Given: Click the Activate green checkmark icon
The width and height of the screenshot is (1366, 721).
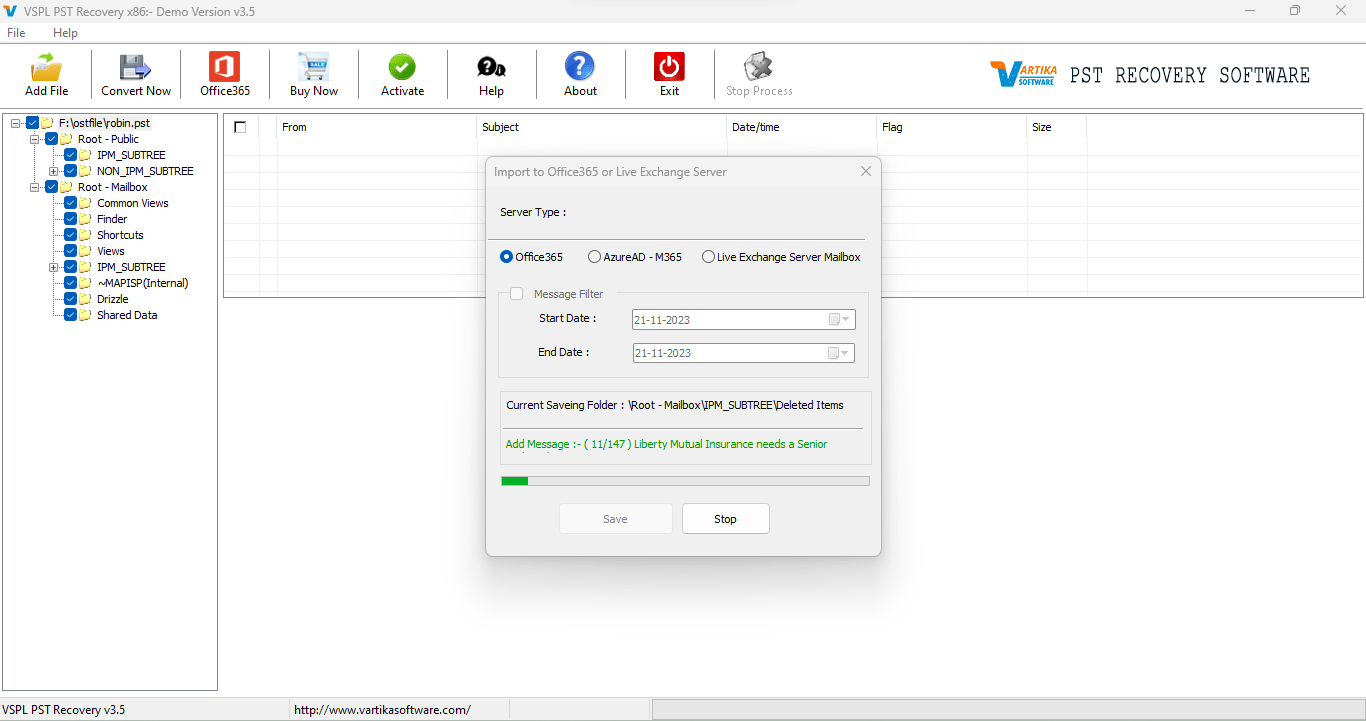Looking at the screenshot, I should tap(402, 68).
